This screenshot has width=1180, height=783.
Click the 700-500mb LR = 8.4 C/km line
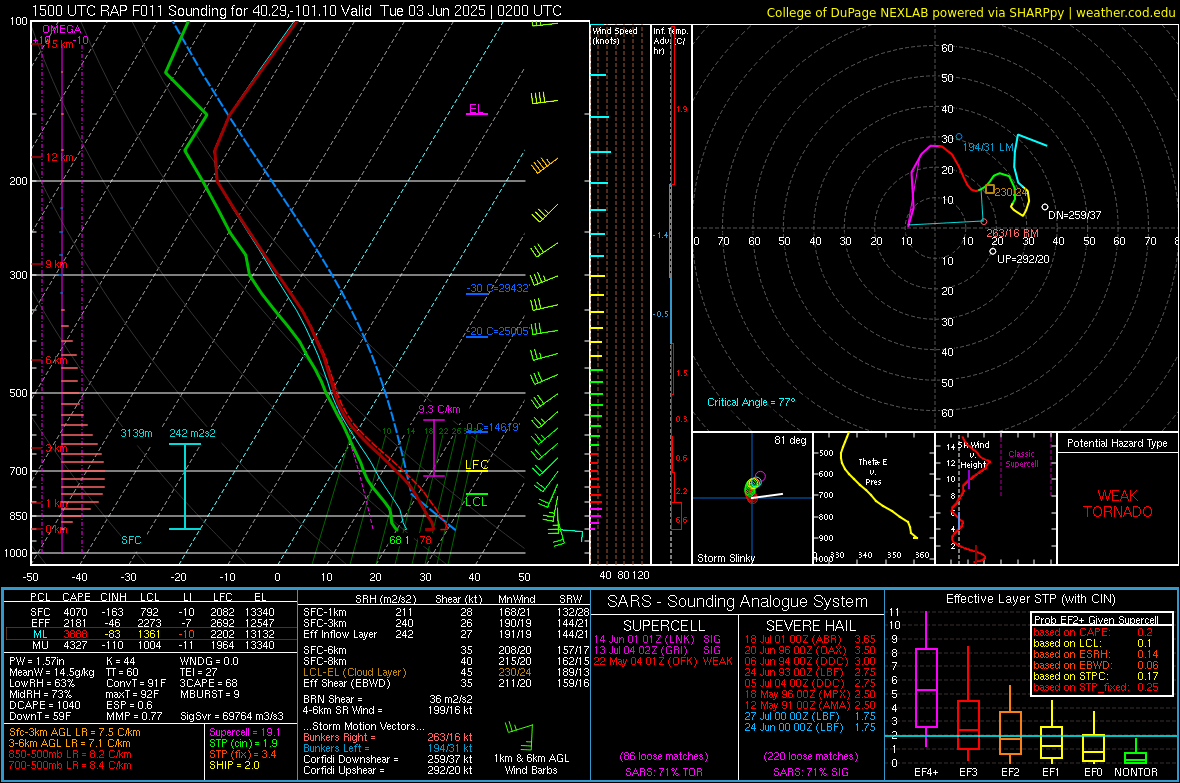click(70, 766)
